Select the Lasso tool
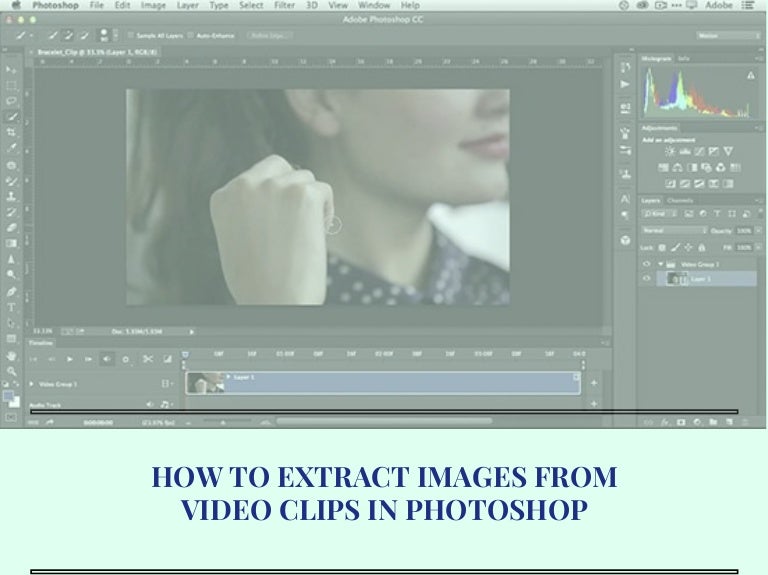The width and height of the screenshot is (768, 575). pyautogui.click(x=11, y=101)
